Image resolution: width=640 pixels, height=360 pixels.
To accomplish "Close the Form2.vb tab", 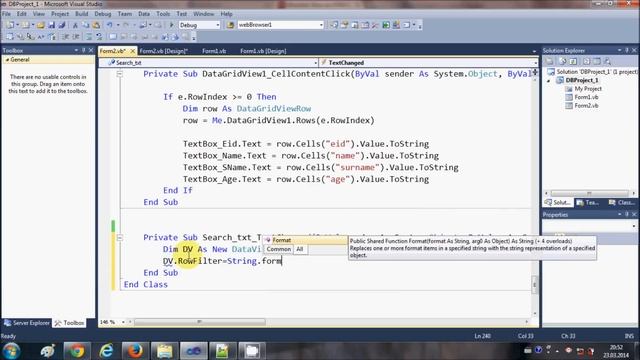I will 133,51.
